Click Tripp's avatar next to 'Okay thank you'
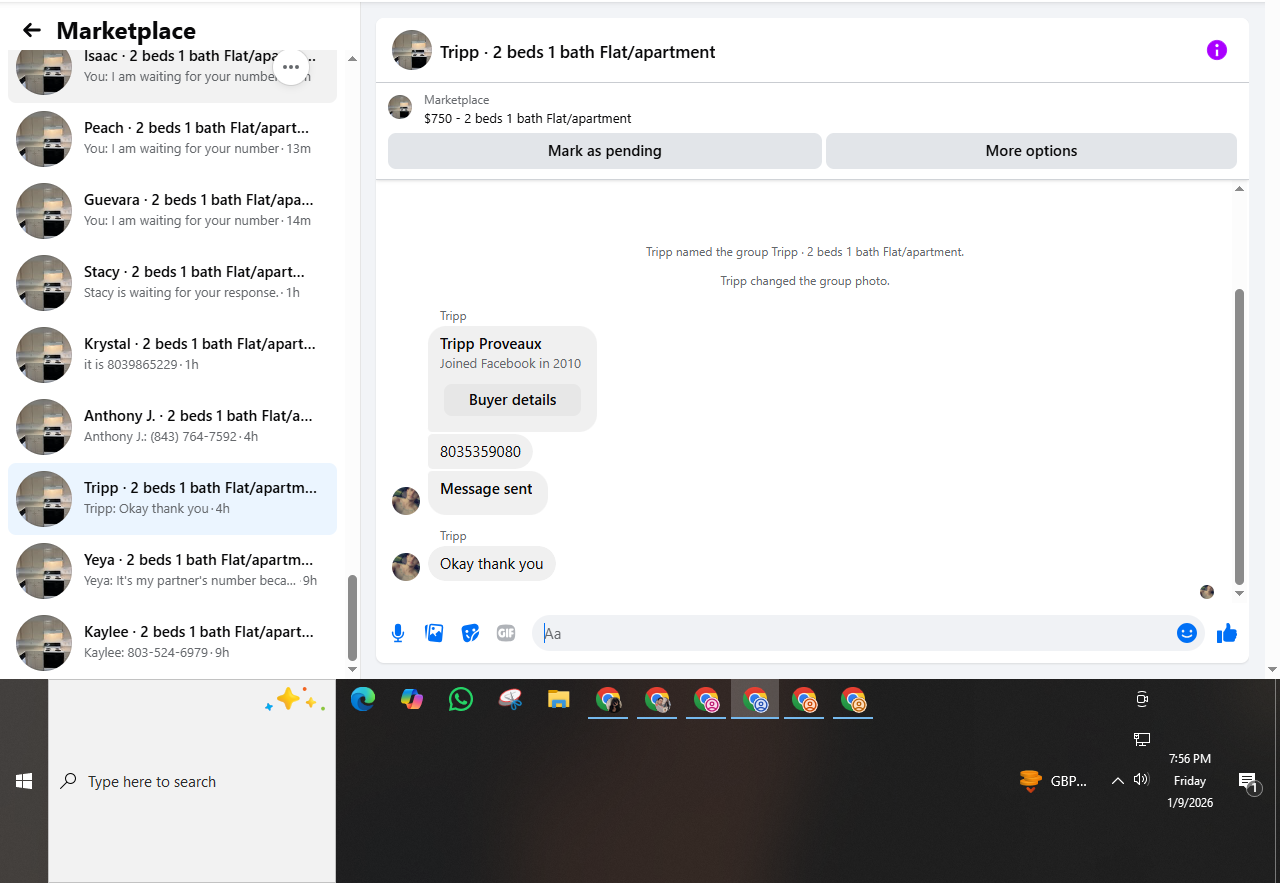1280x883 pixels. tap(406, 566)
